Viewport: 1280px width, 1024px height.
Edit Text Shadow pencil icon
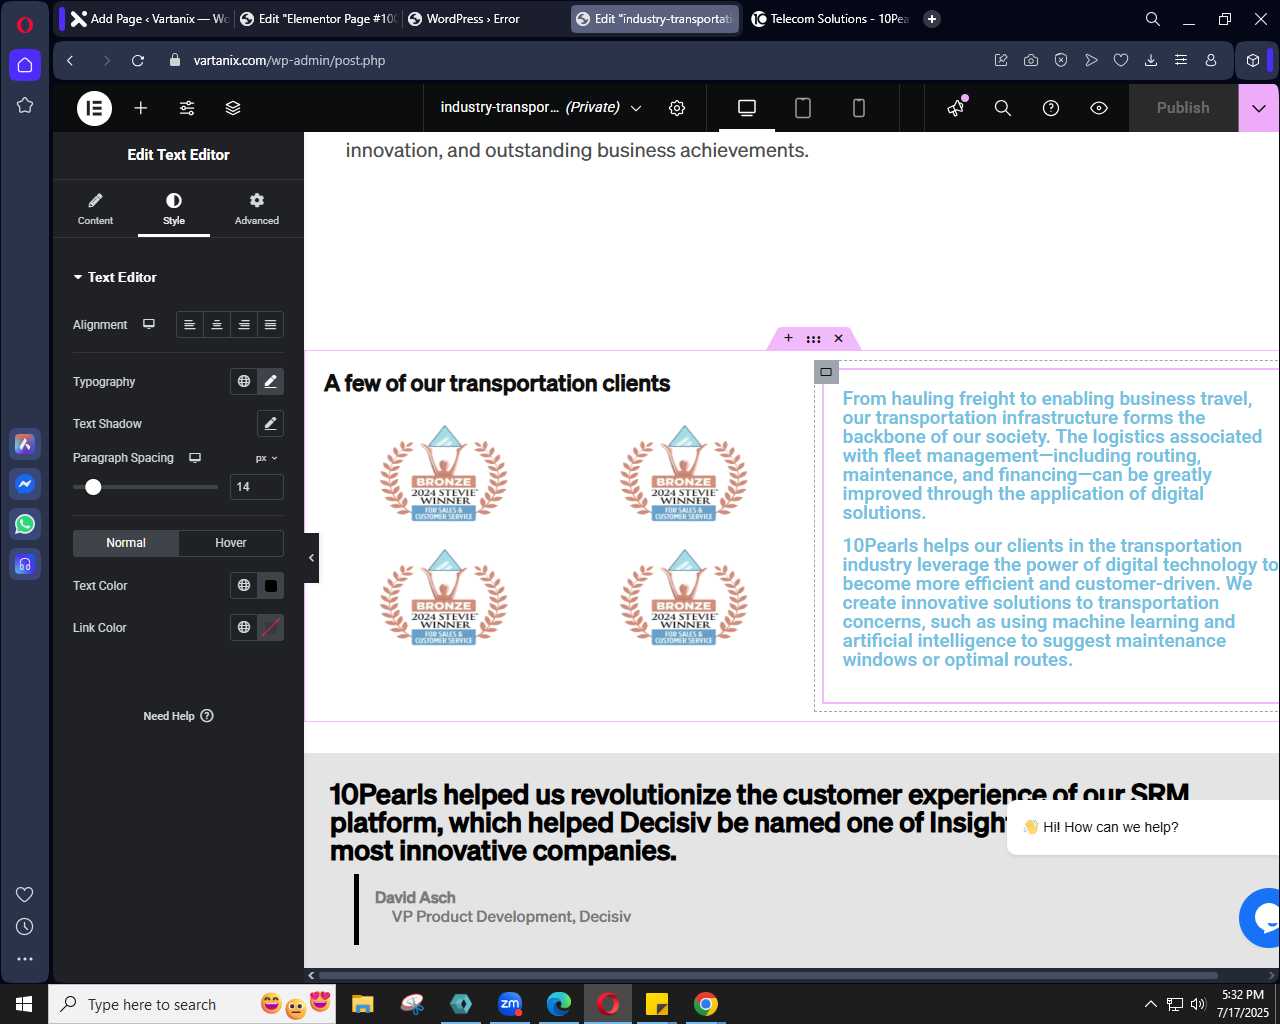coord(270,424)
